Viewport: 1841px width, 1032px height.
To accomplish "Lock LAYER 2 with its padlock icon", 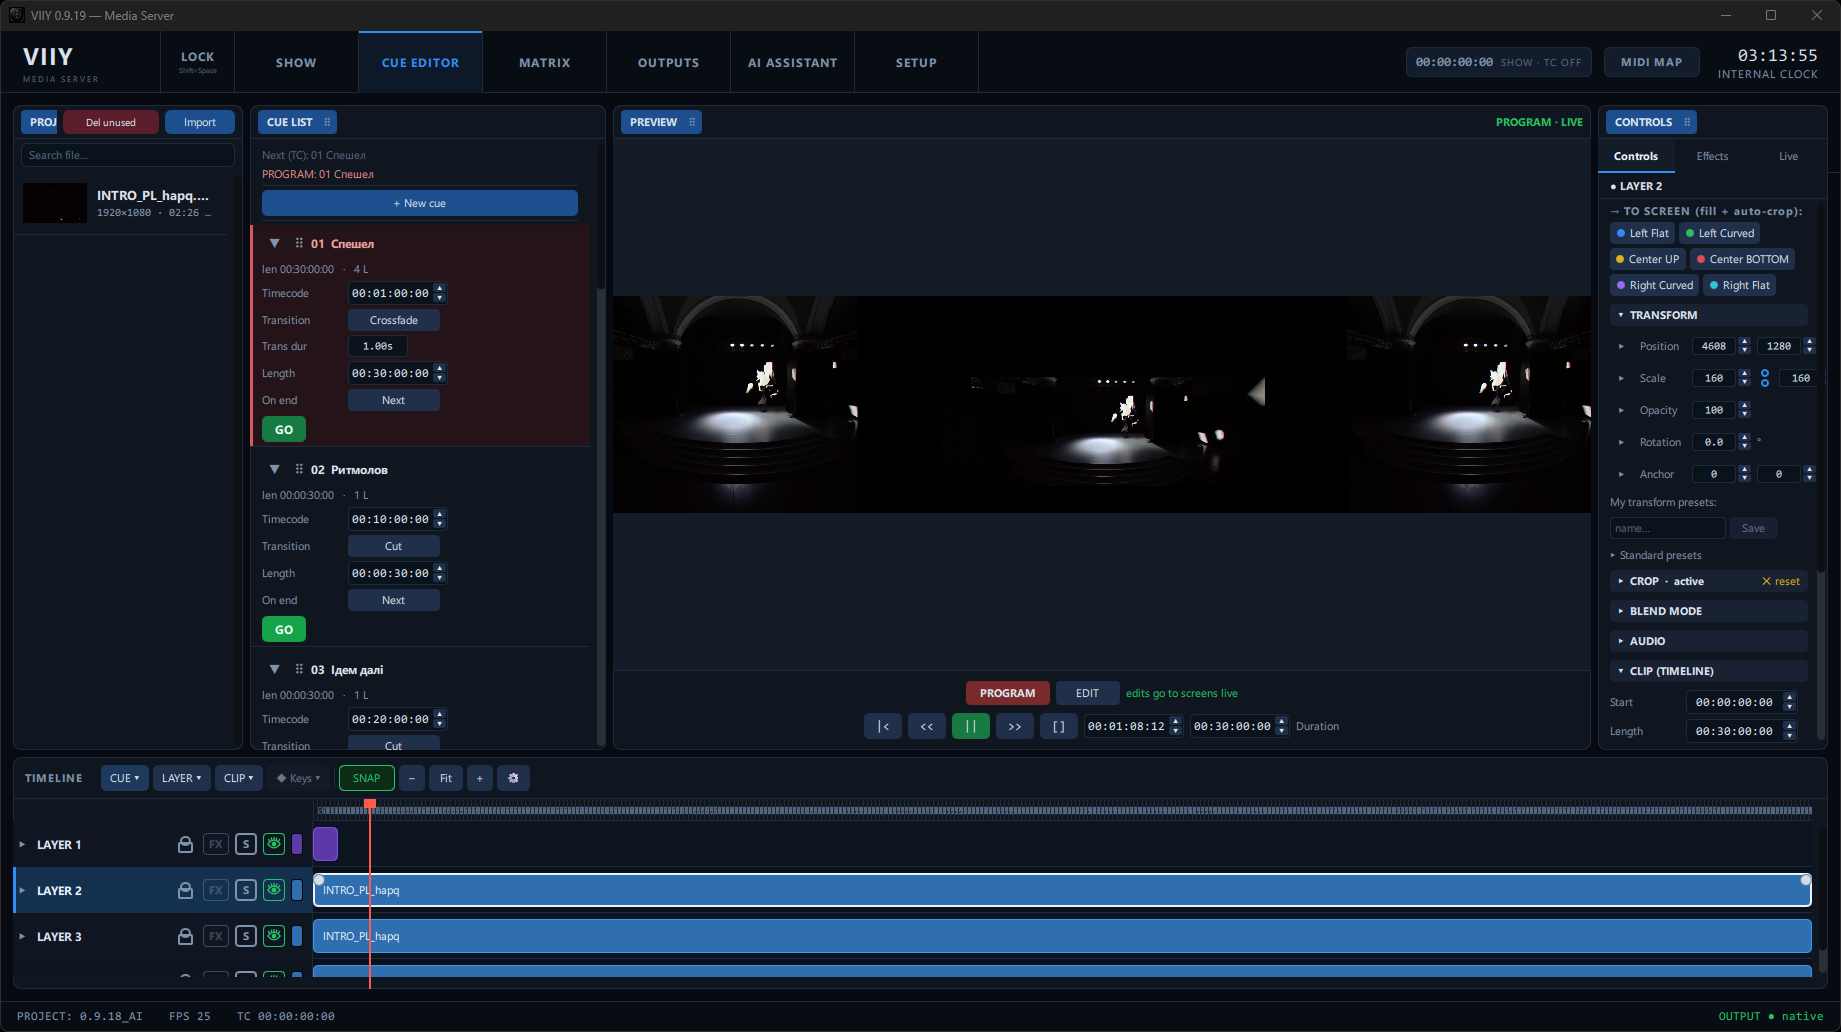I will (185, 890).
